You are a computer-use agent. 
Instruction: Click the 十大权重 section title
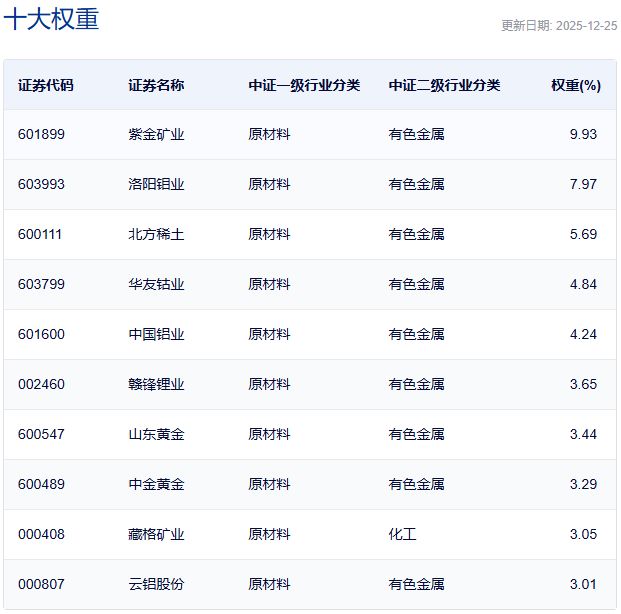[x=52, y=19]
